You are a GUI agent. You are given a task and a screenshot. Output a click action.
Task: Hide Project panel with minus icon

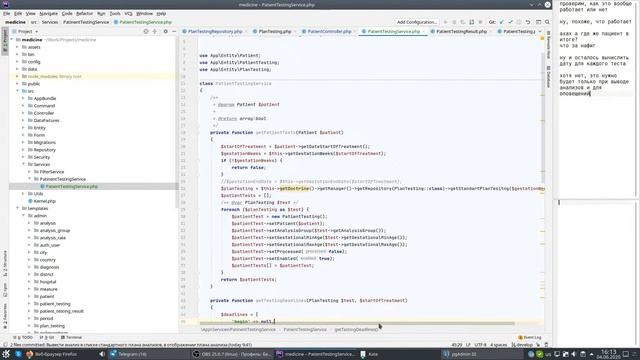[174, 31]
